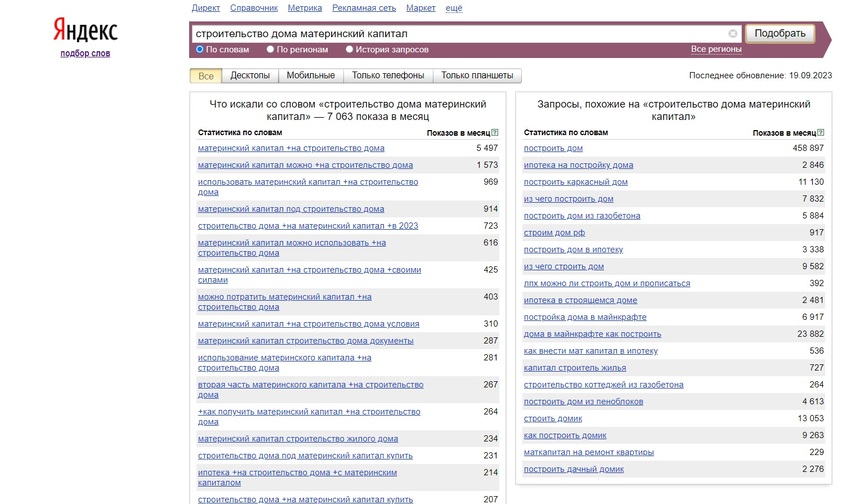Open 'как построить домик' query
850x504 pixels.
click(565, 435)
